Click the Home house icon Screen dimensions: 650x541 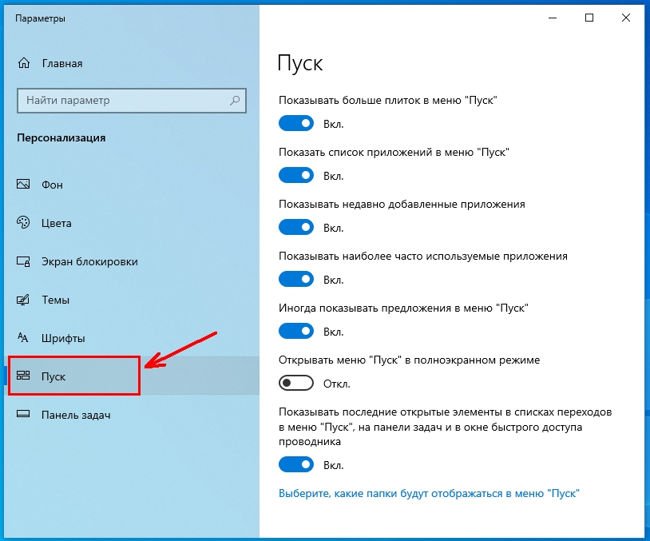[x=24, y=63]
